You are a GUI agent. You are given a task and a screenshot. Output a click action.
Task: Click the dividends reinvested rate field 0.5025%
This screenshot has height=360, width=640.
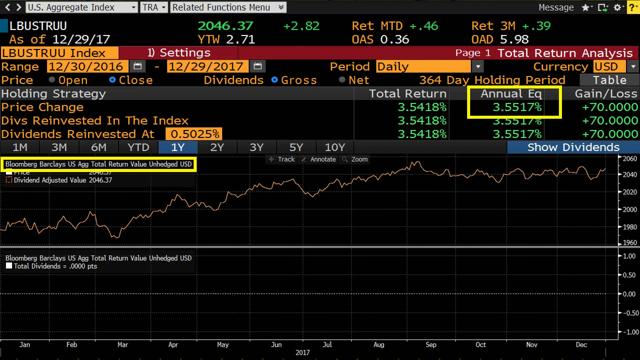194,134
